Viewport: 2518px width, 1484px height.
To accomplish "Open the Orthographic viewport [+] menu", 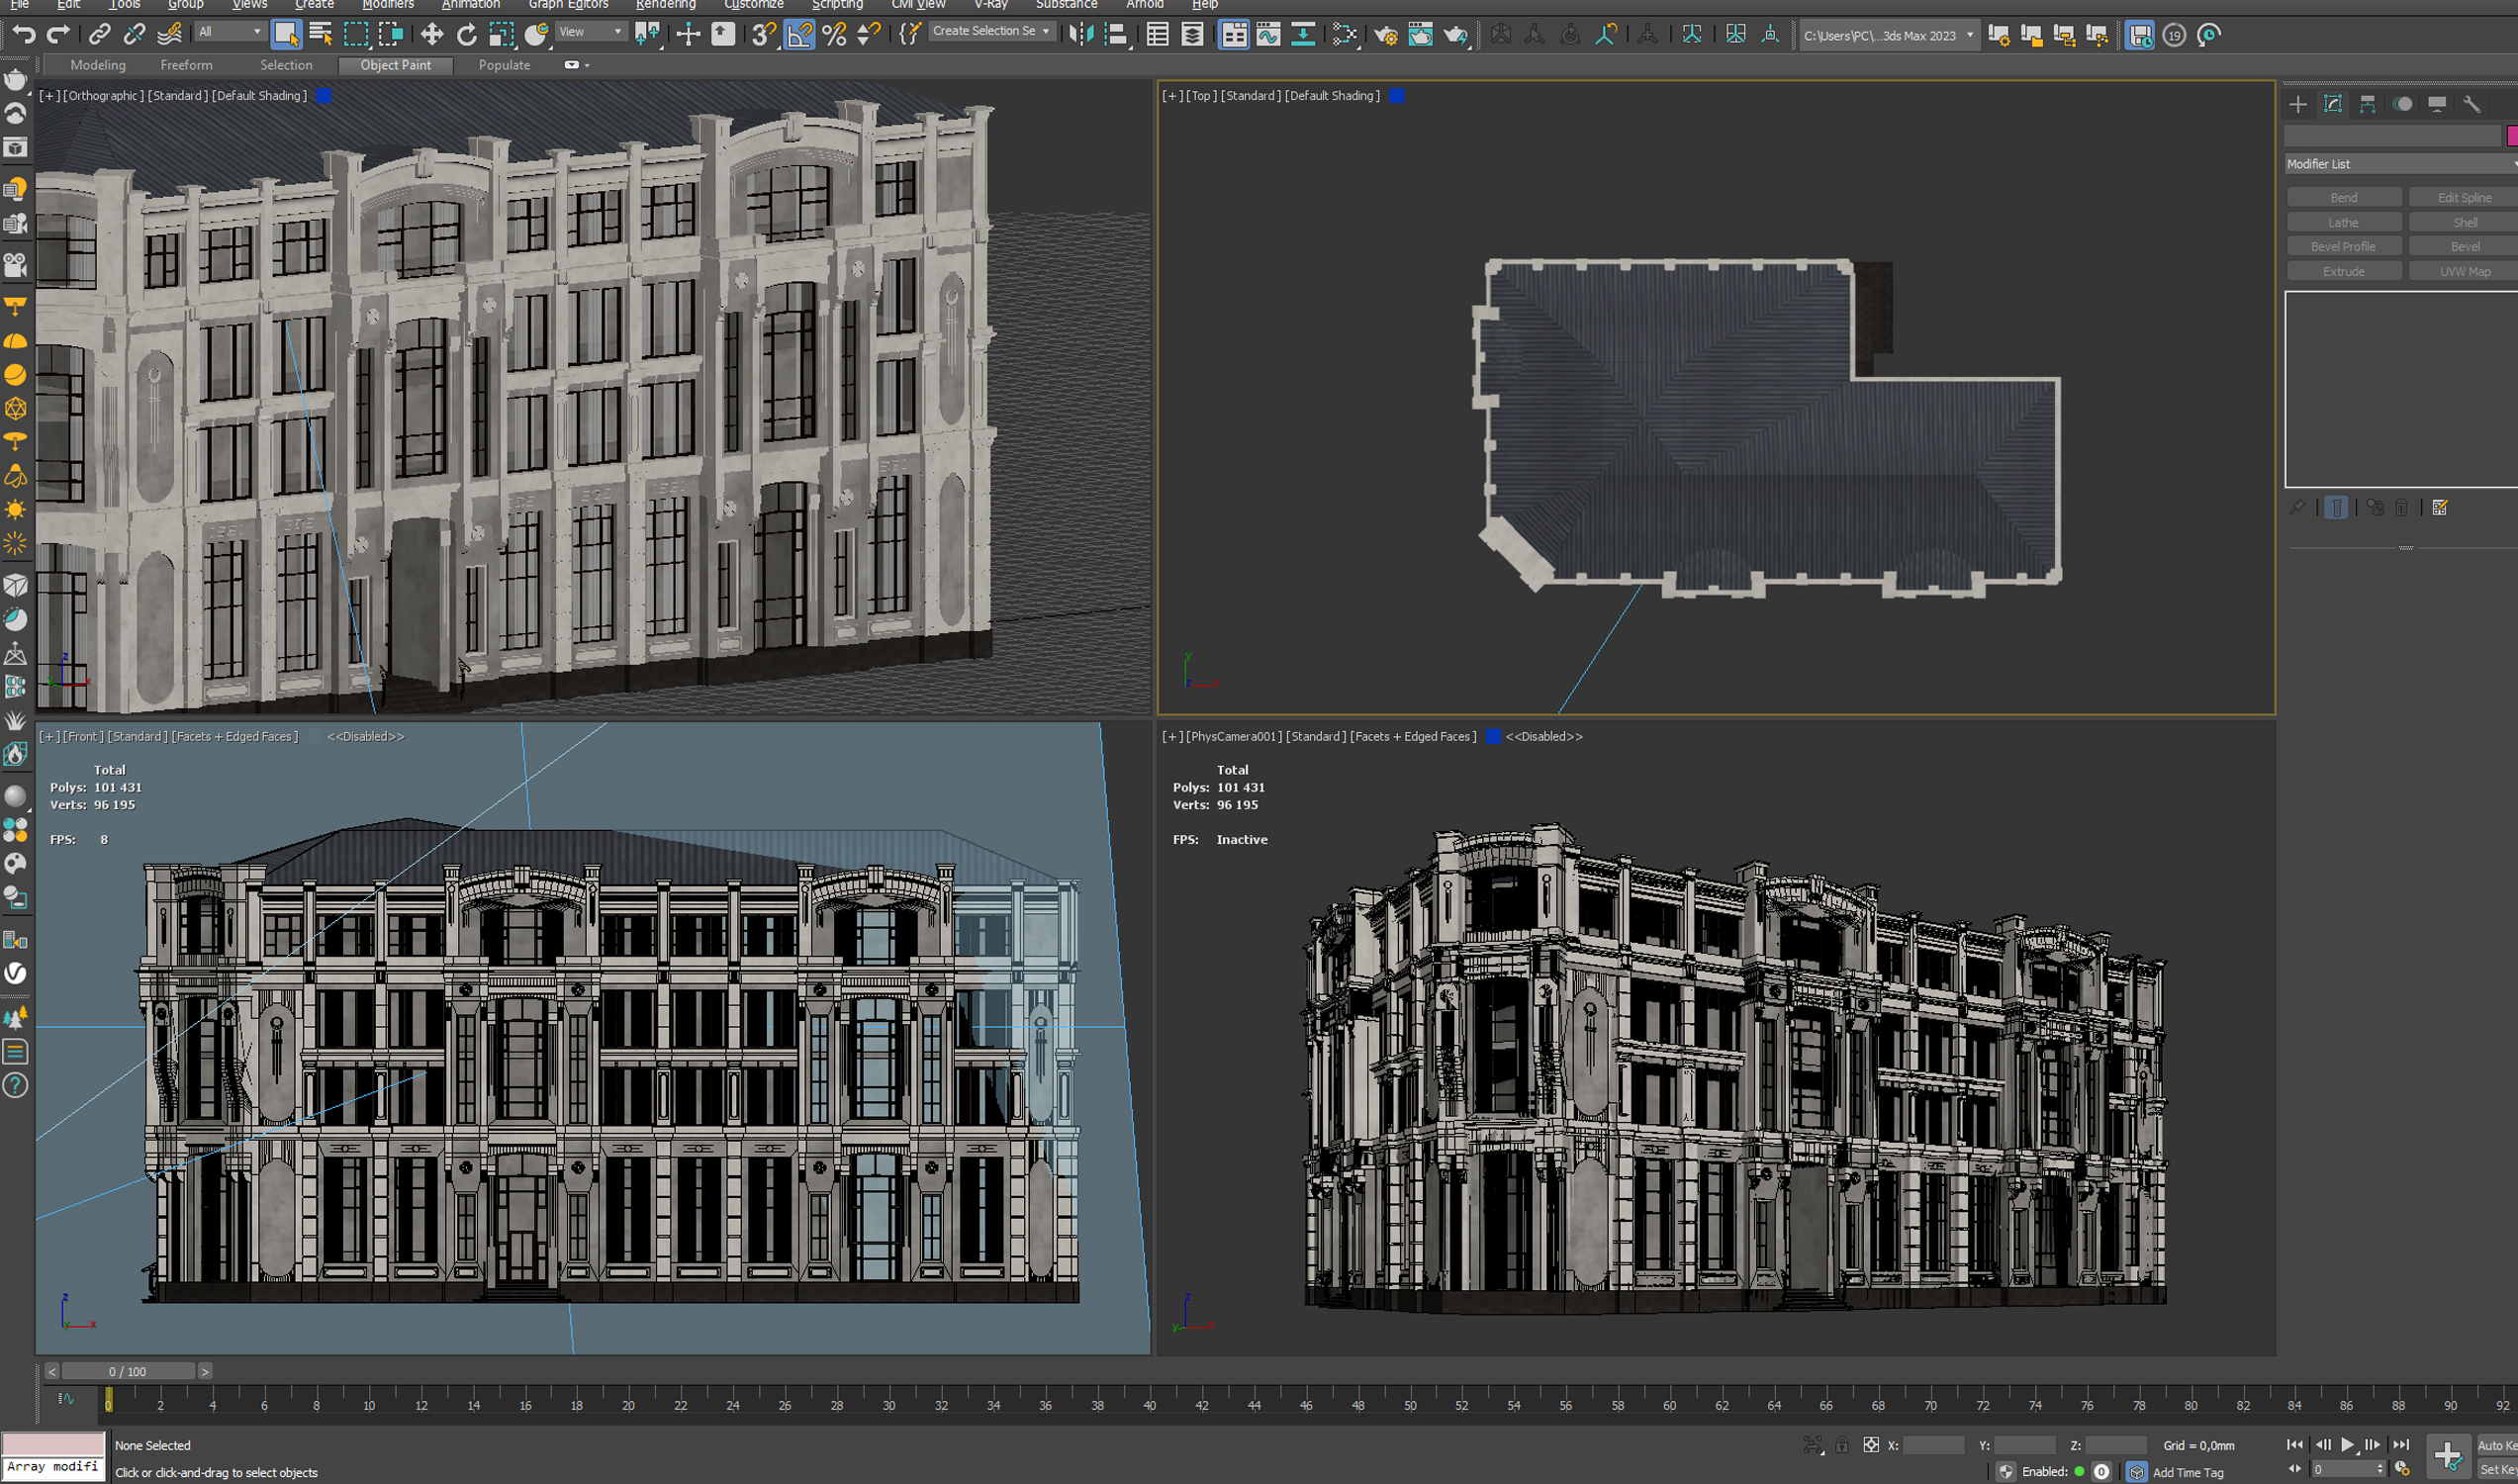I will [49, 96].
